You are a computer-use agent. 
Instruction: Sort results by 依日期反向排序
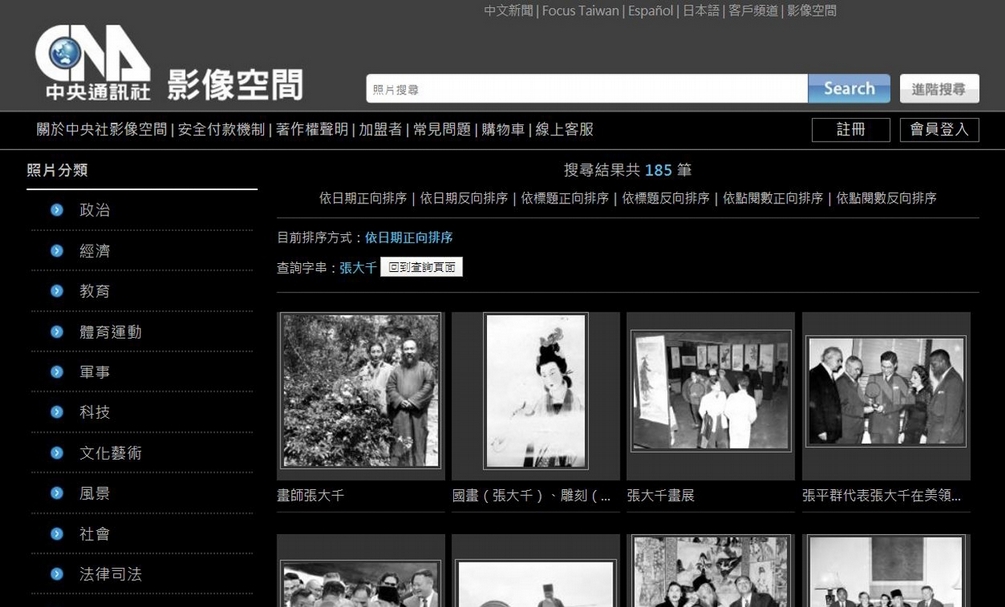[463, 198]
